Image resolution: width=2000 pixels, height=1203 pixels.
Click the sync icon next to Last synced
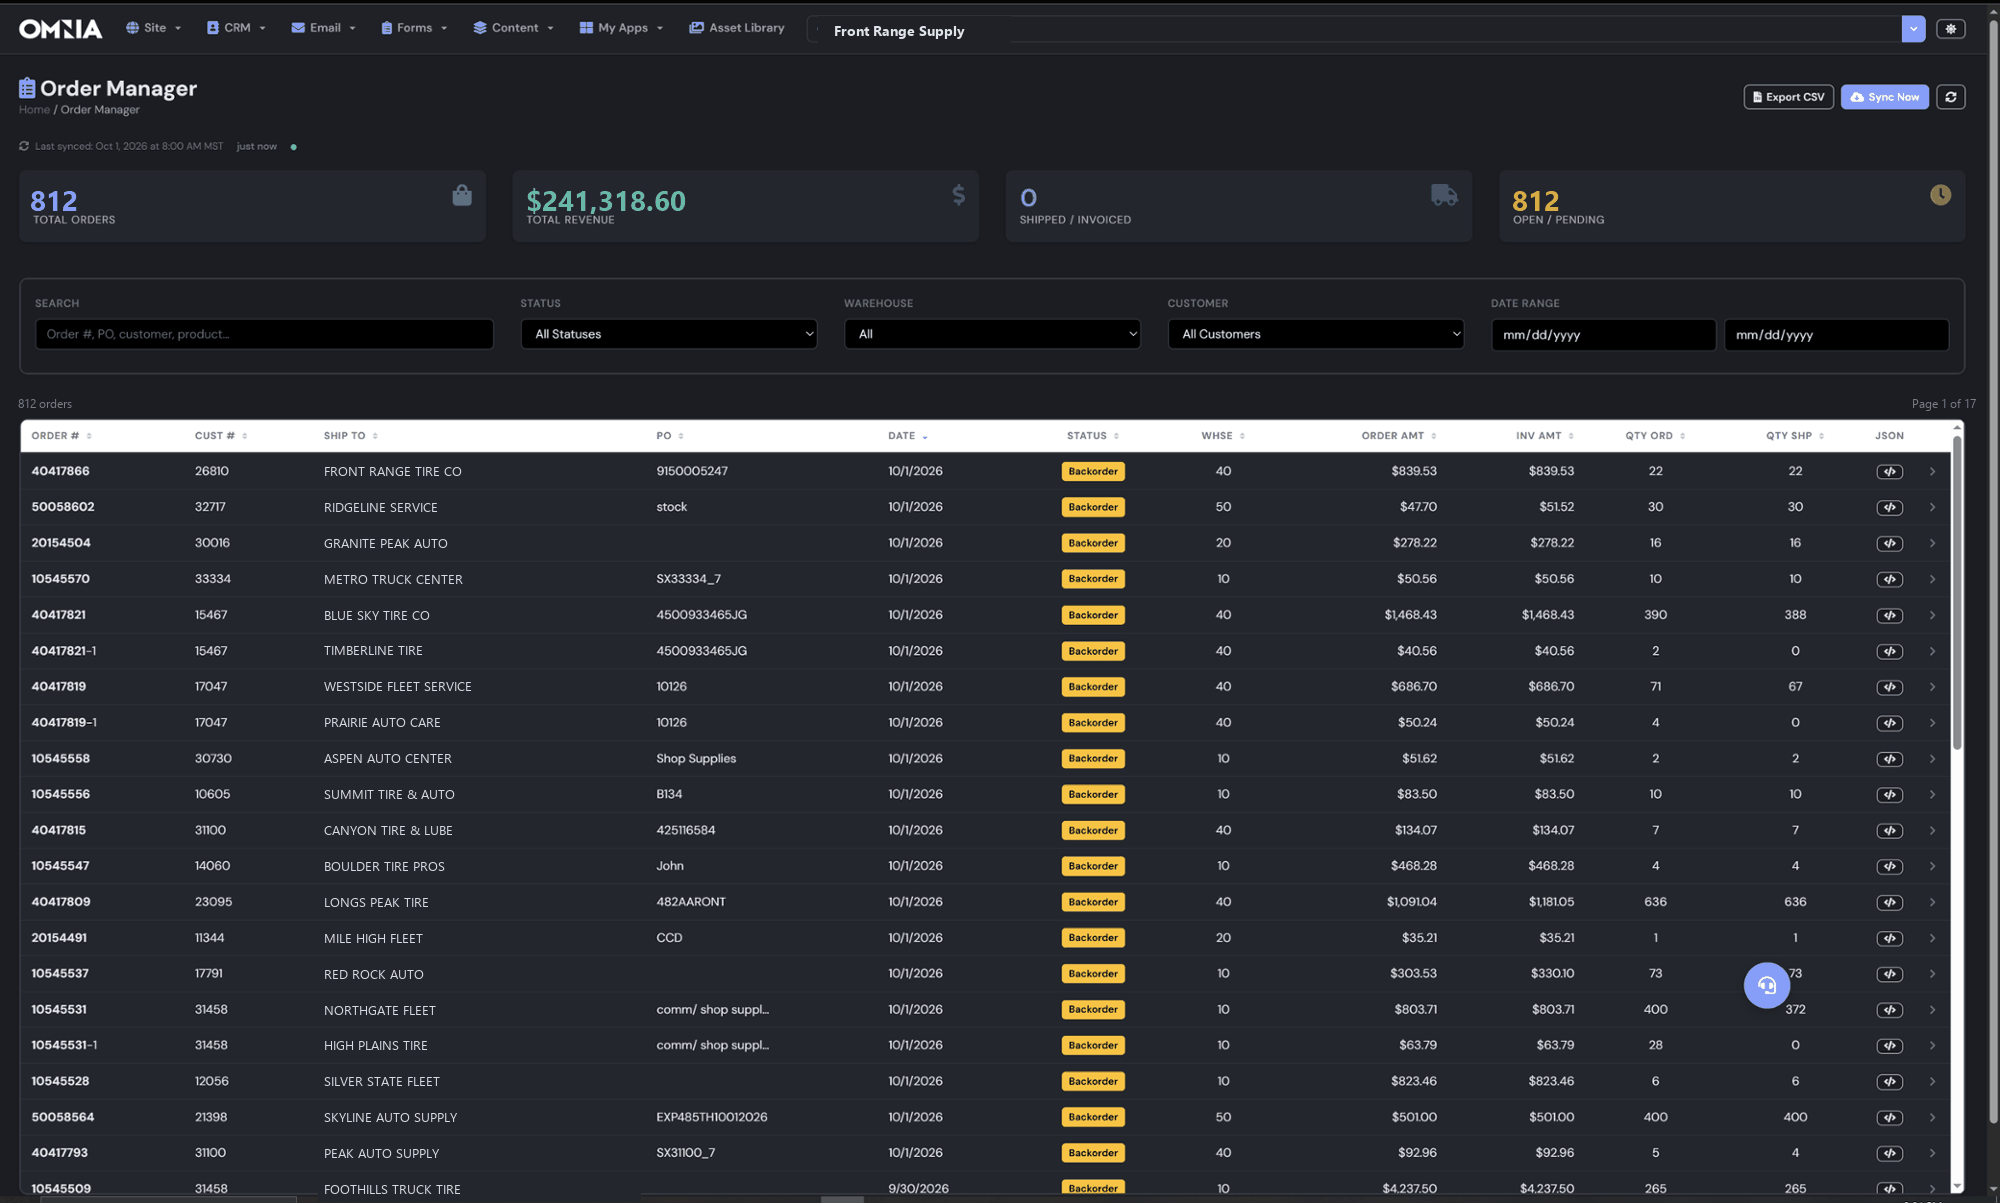point(24,146)
